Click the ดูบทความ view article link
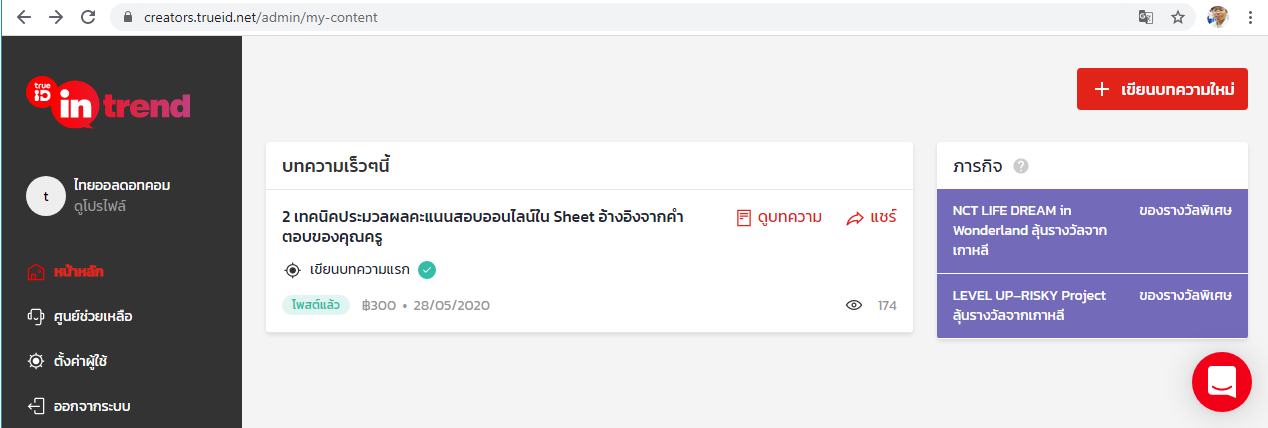This screenshot has width=1268, height=428. coord(779,217)
